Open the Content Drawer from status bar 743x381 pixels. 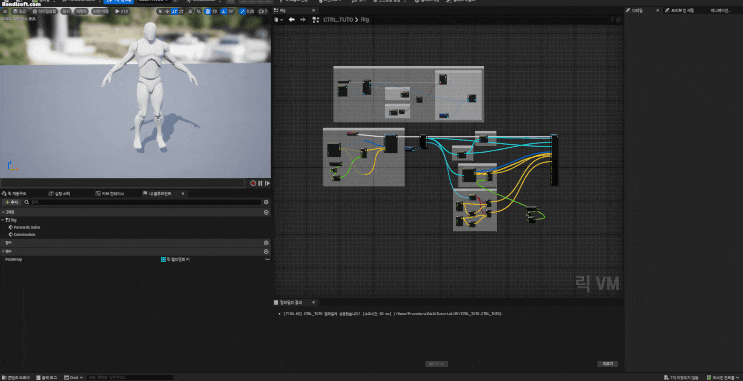(x=16, y=378)
